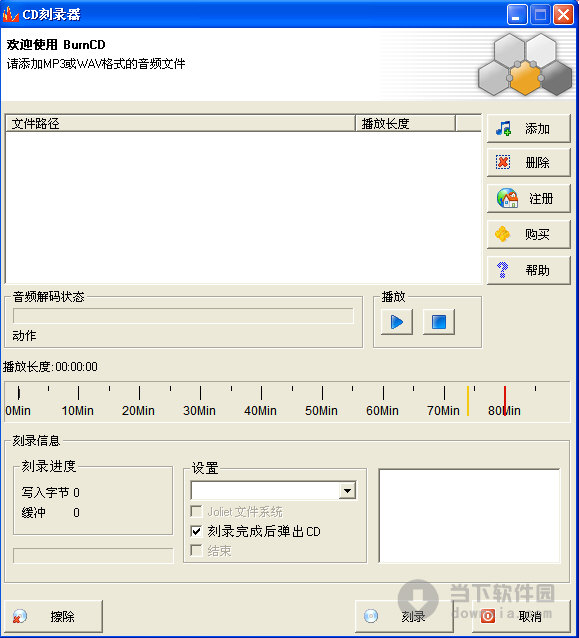This screenshot has height=638, width=579.
Task: Click the white log box in 刻录信息
Action: tap(469, 516)
